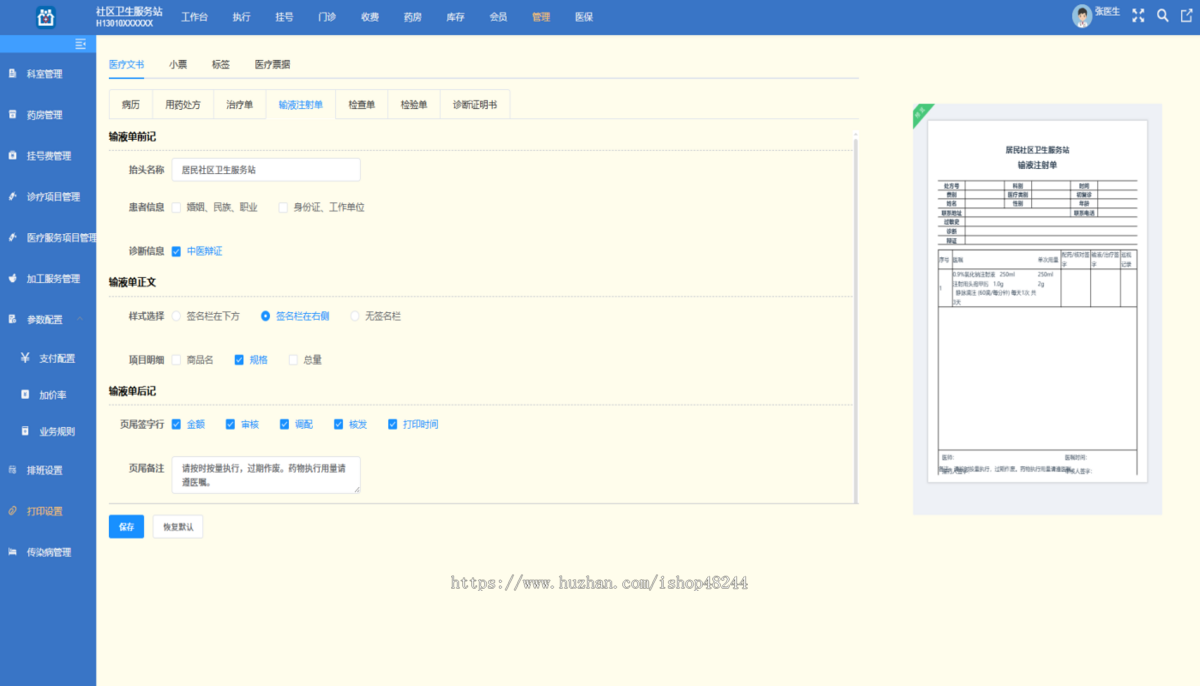Uncheck the 调配 footer checkbox
This screenshot has width=1200, height=686.
284,424
